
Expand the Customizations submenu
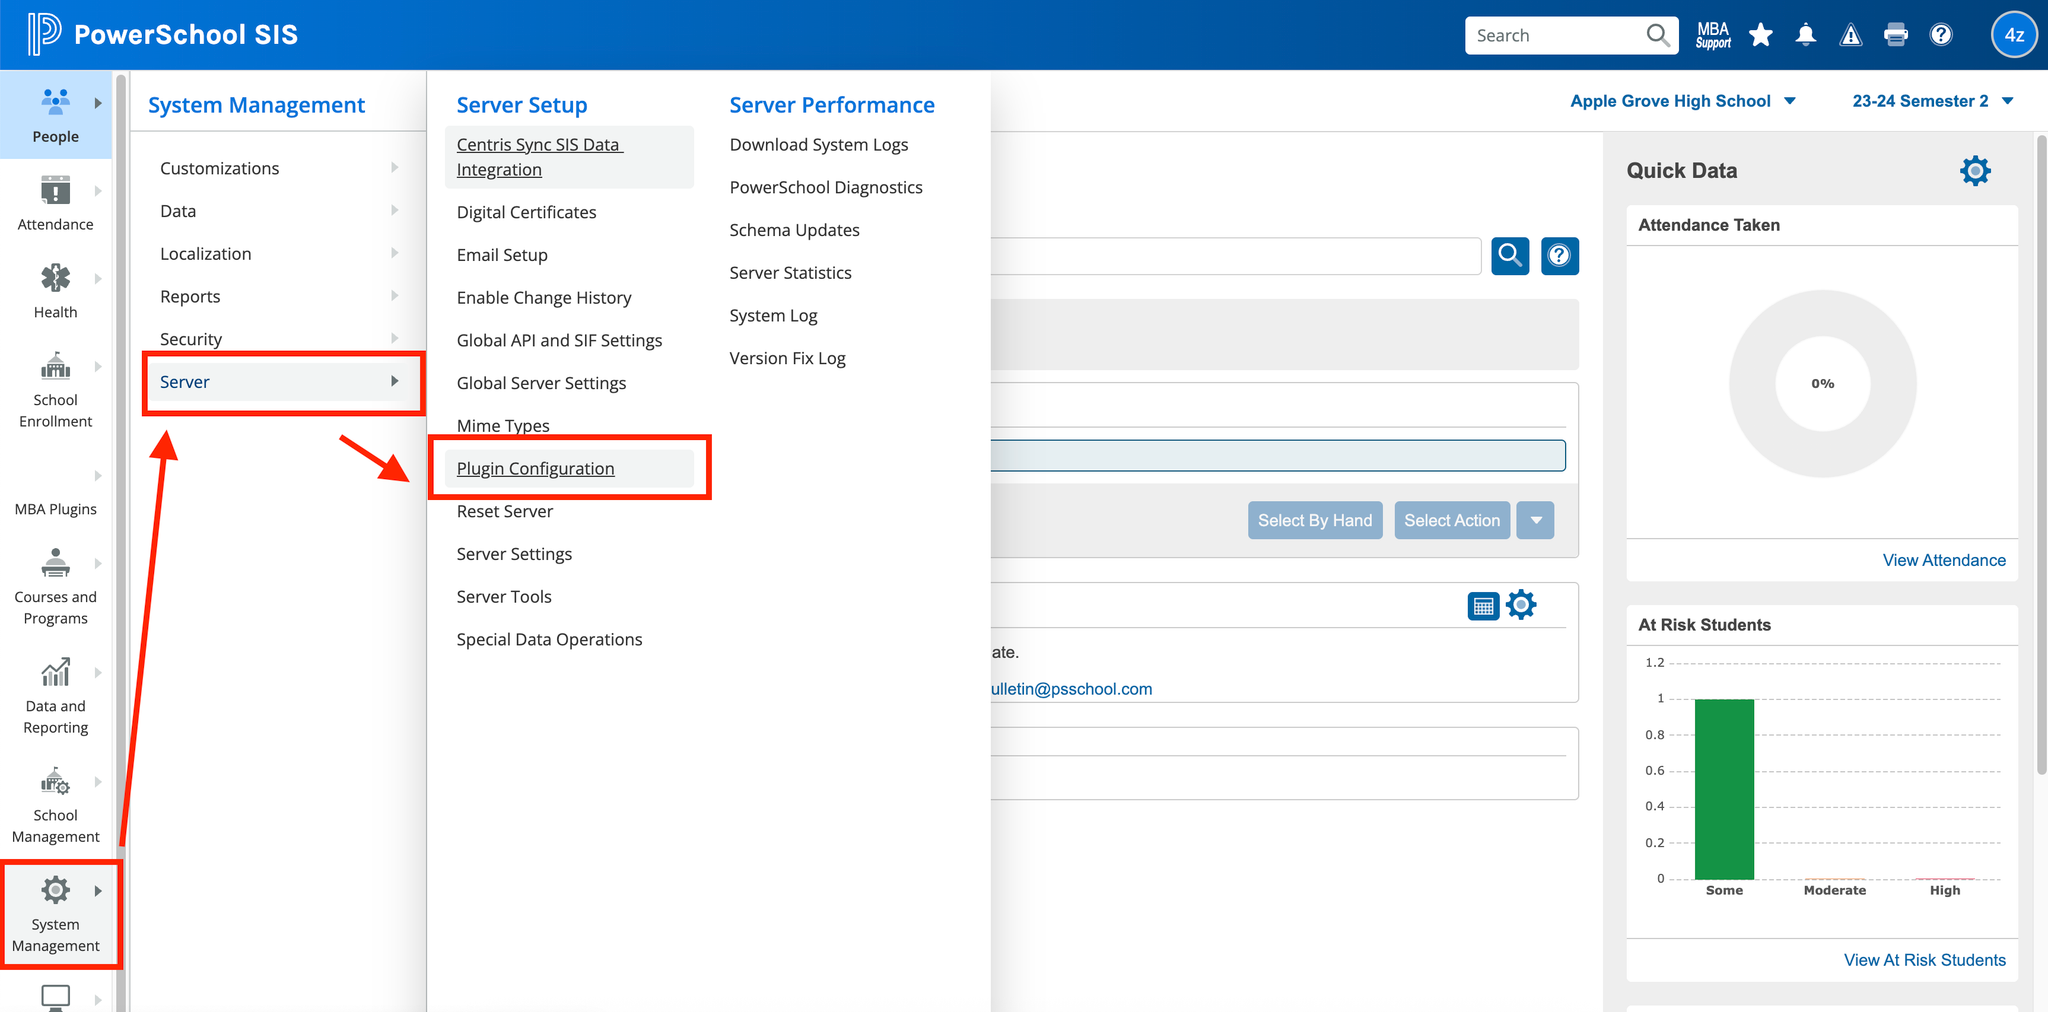point(278,168)
